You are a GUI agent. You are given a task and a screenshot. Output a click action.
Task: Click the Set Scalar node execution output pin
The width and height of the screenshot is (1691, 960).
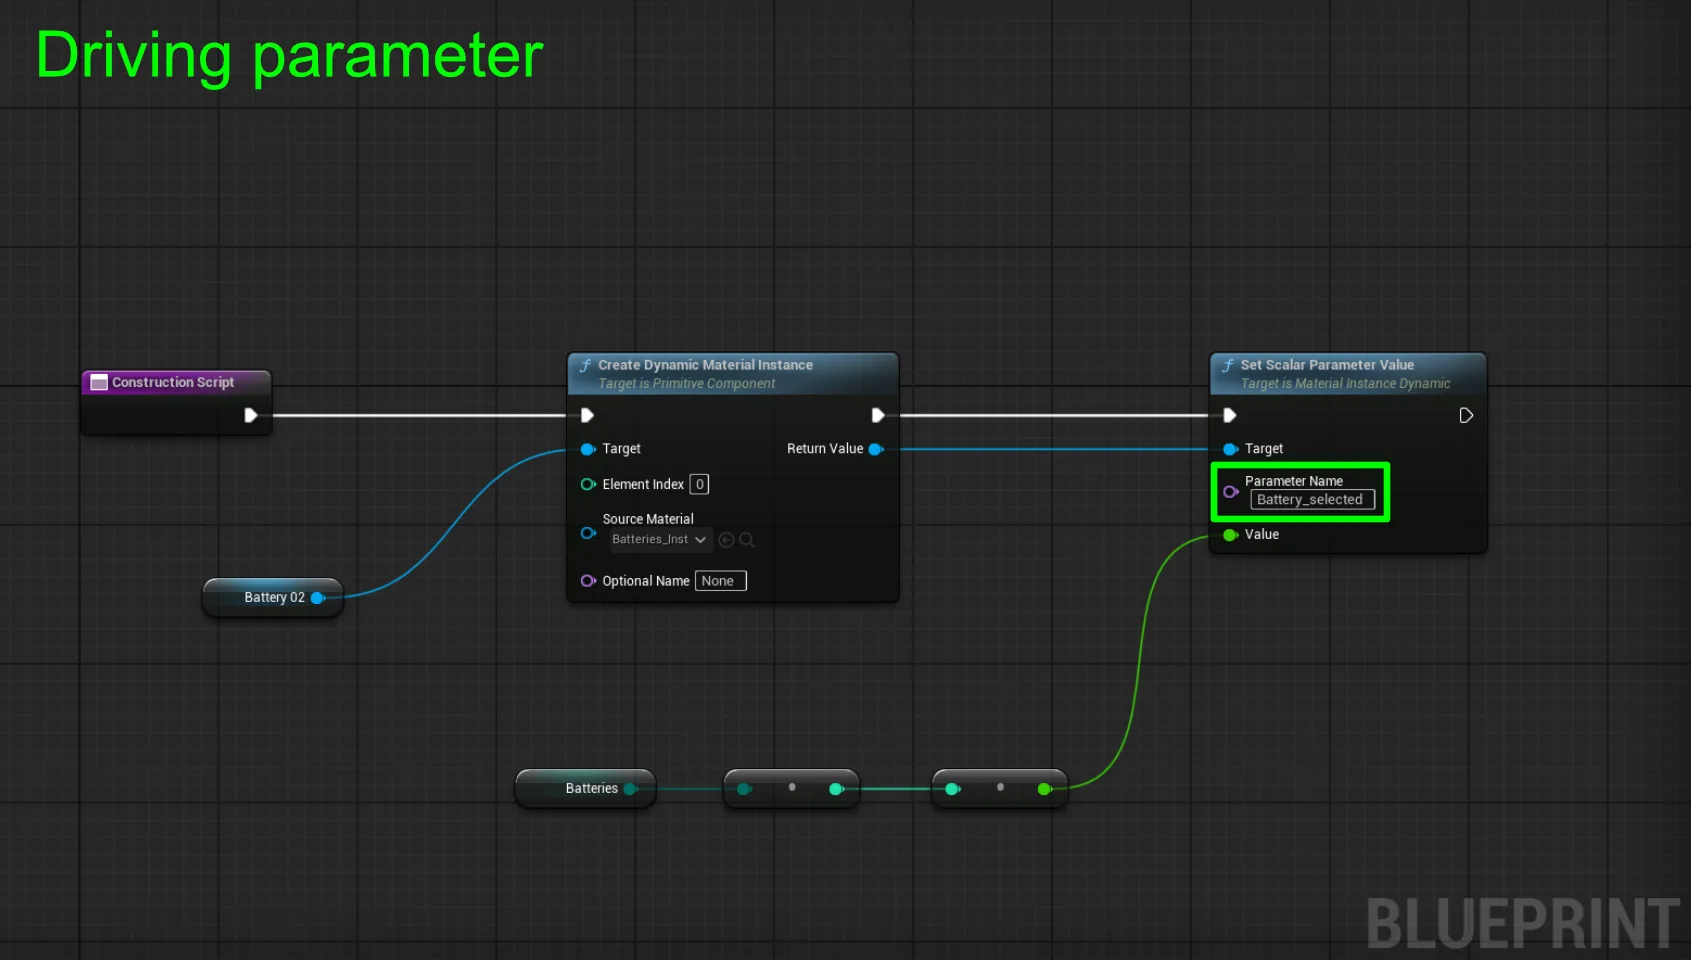click(1466, 415)
